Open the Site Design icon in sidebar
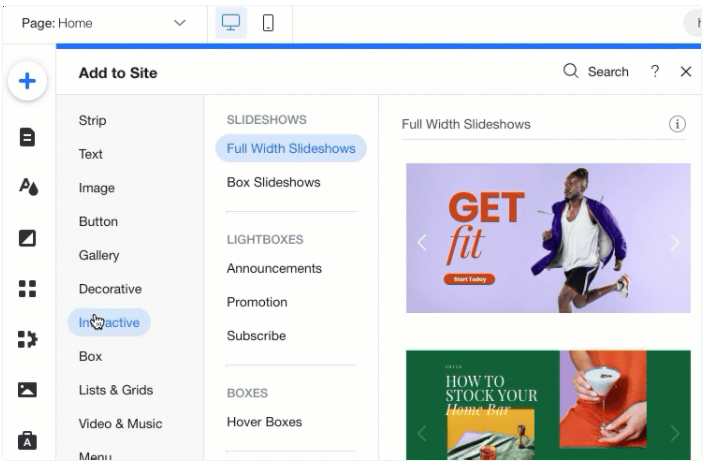704x468 pixels. (x=28, y=187)
